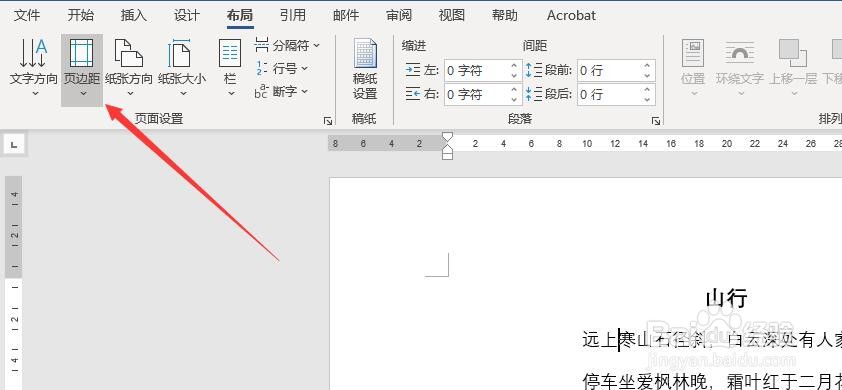The width and height of the screenshot is (842, 390).
Task: Switch to the 审阅 Review tab
Action: coord(399,16)
